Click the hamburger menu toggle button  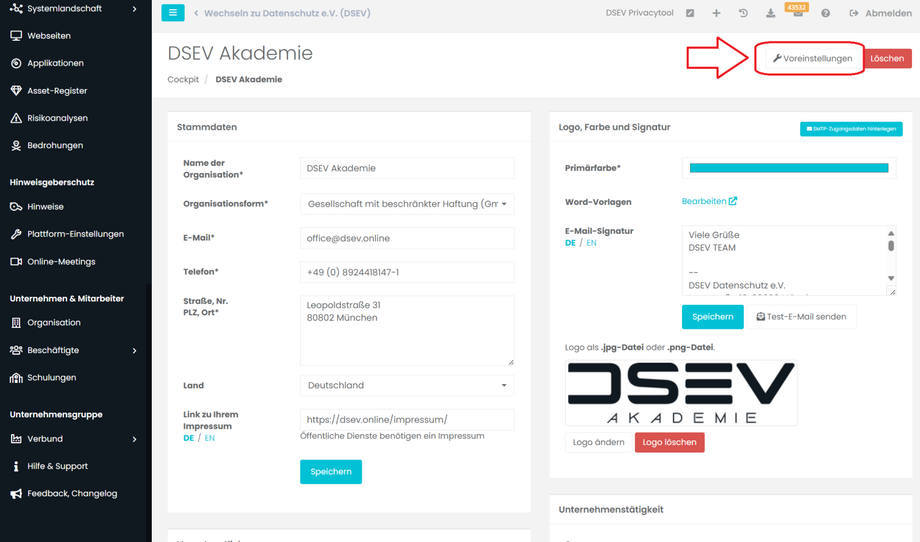(x=173, y=13)
